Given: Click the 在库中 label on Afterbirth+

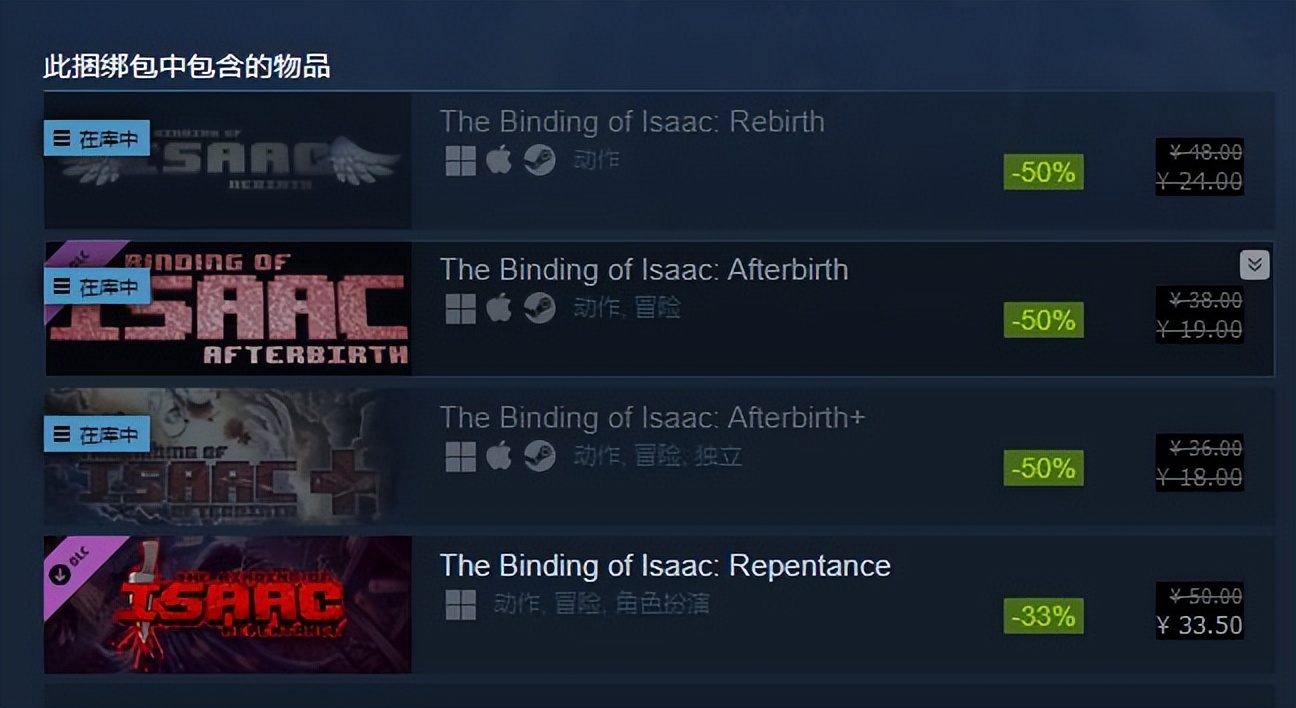Looking at the screenshot, I should (x=97, y=435).
